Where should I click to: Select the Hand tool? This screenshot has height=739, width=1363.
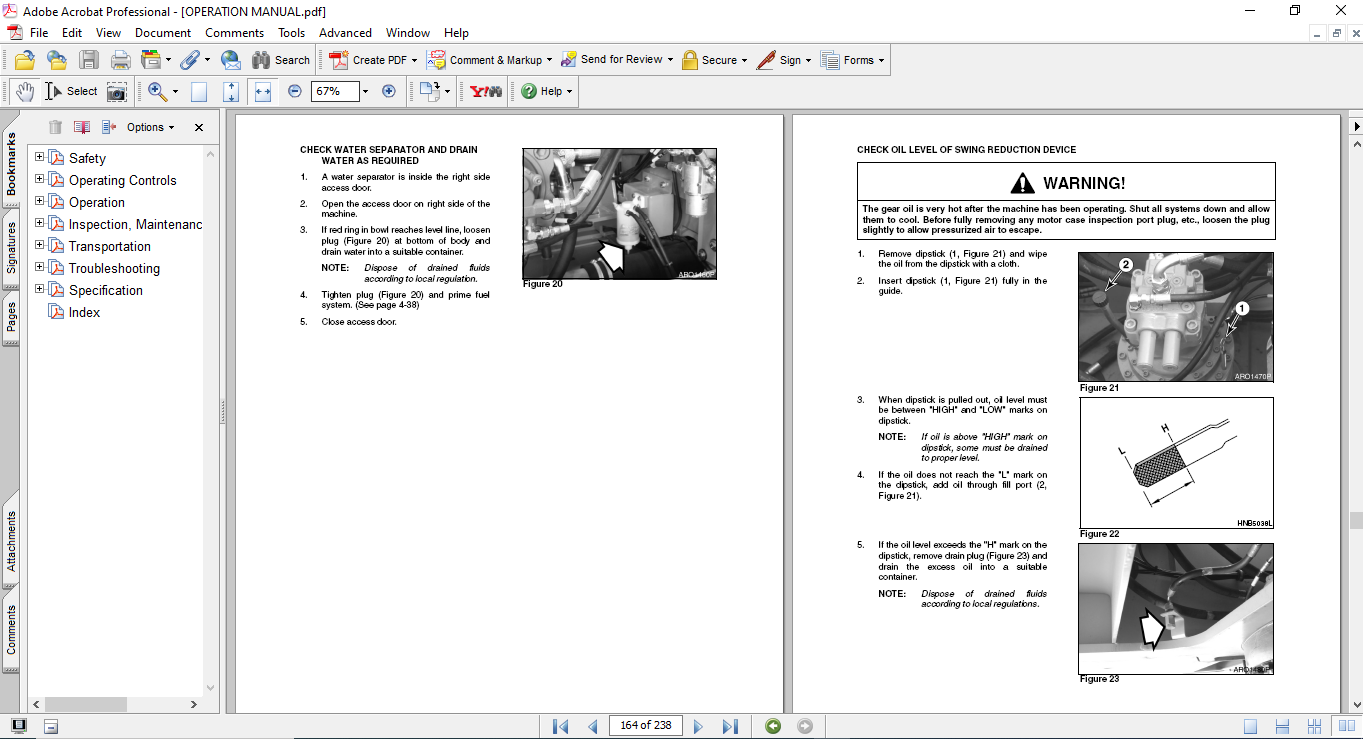point(24,91)
